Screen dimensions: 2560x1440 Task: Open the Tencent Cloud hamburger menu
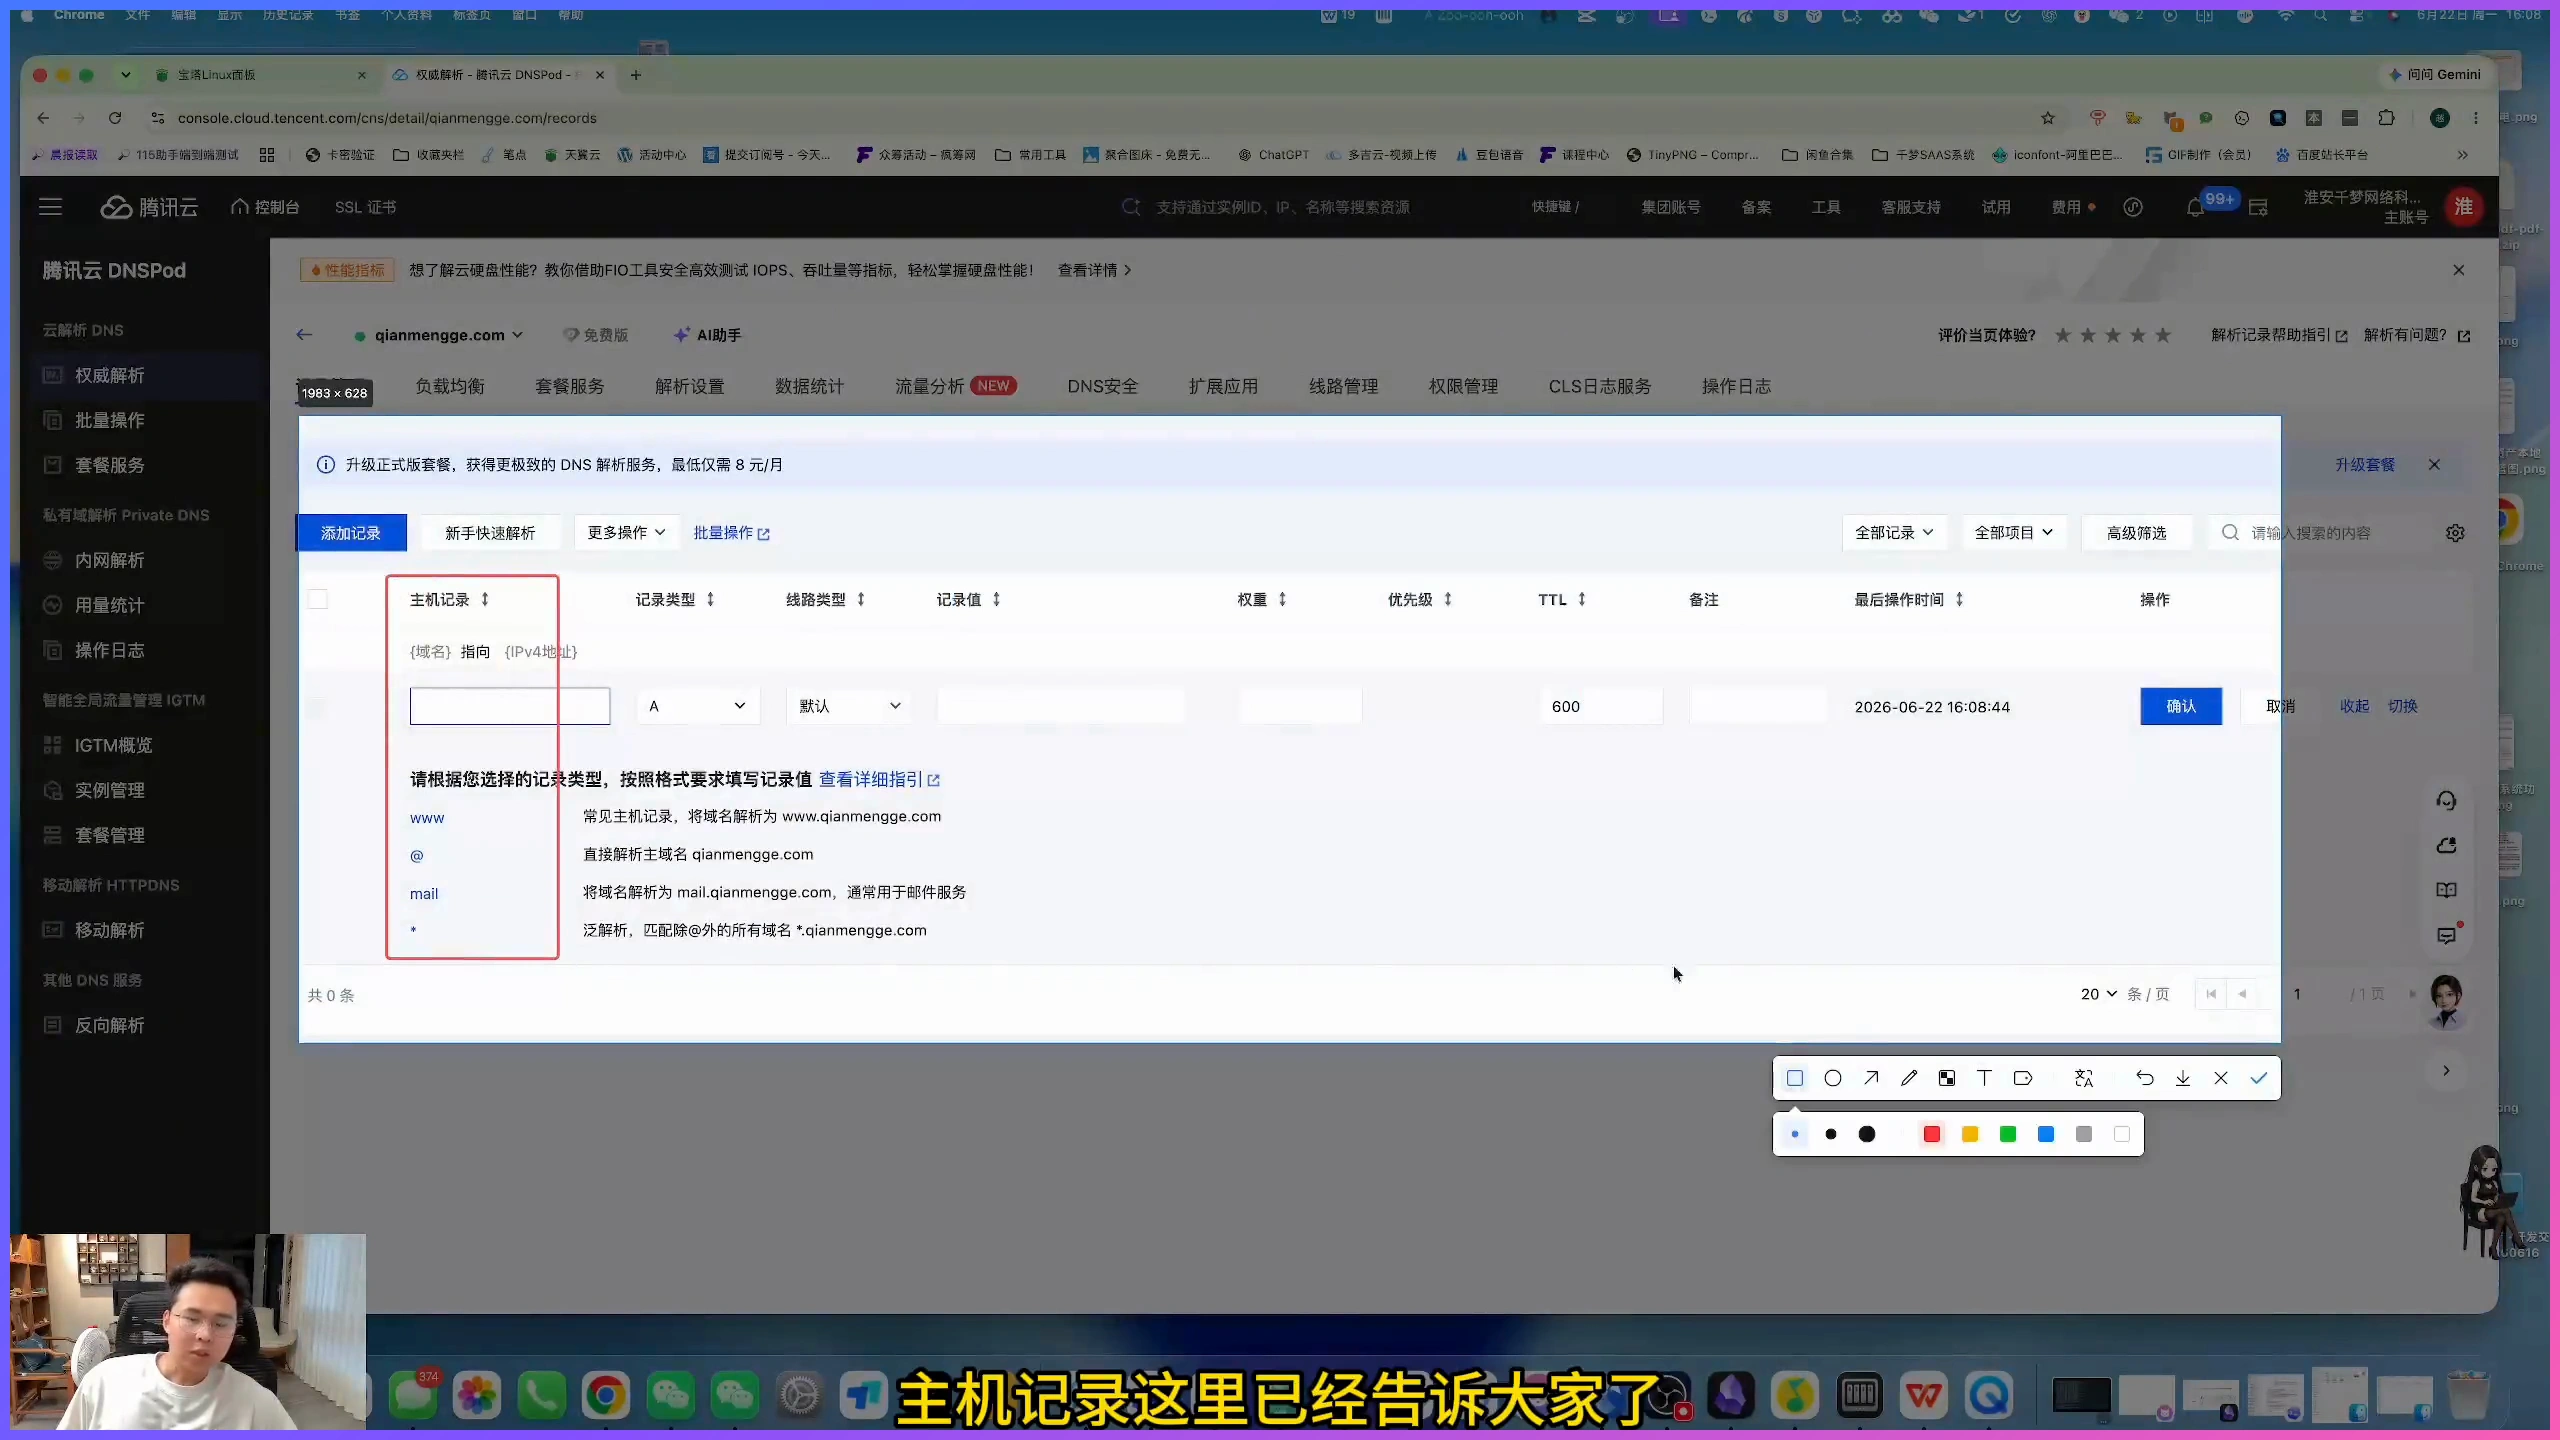click(x=50, y=207)
